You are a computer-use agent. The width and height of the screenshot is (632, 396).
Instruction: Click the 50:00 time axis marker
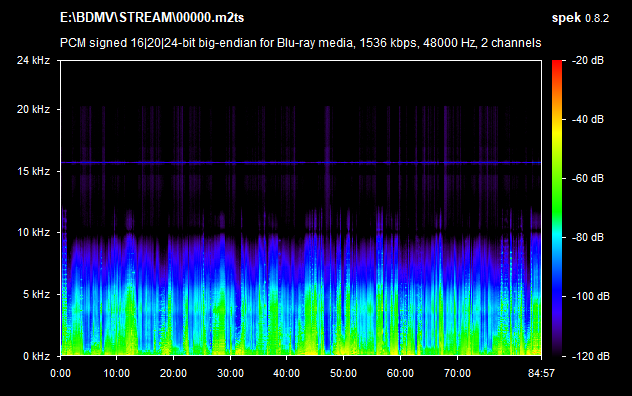point(343,373)
